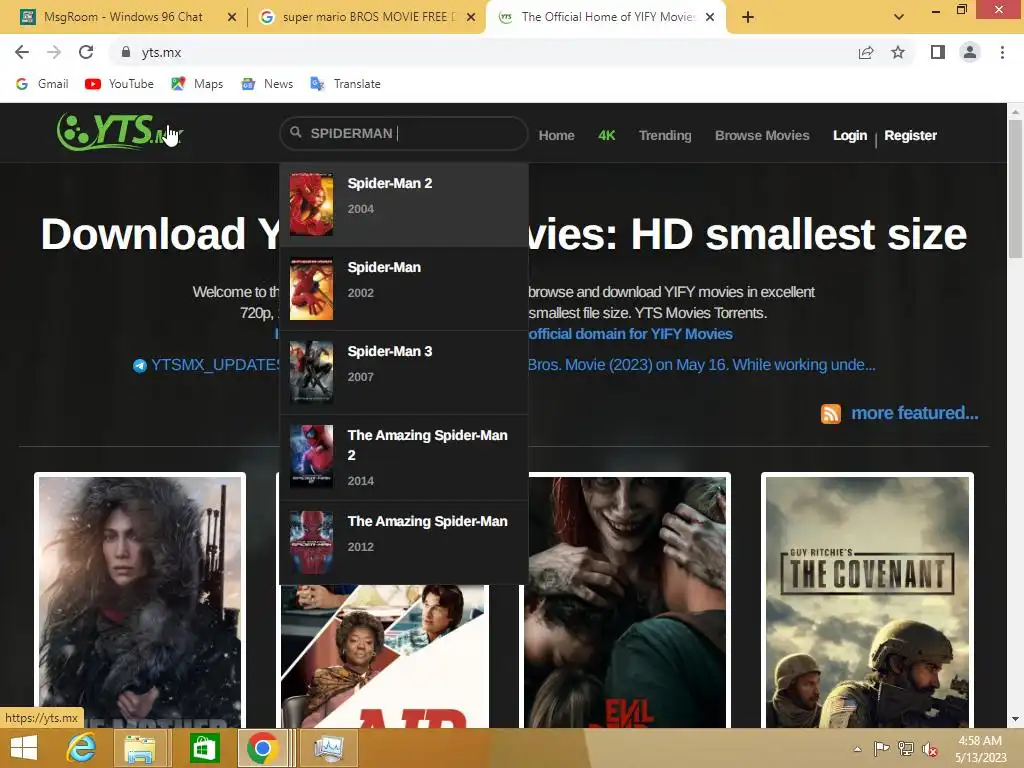This screenshot has height=768, width=1024.
Task: Click the muted volume tray icon
Action: 930,749
